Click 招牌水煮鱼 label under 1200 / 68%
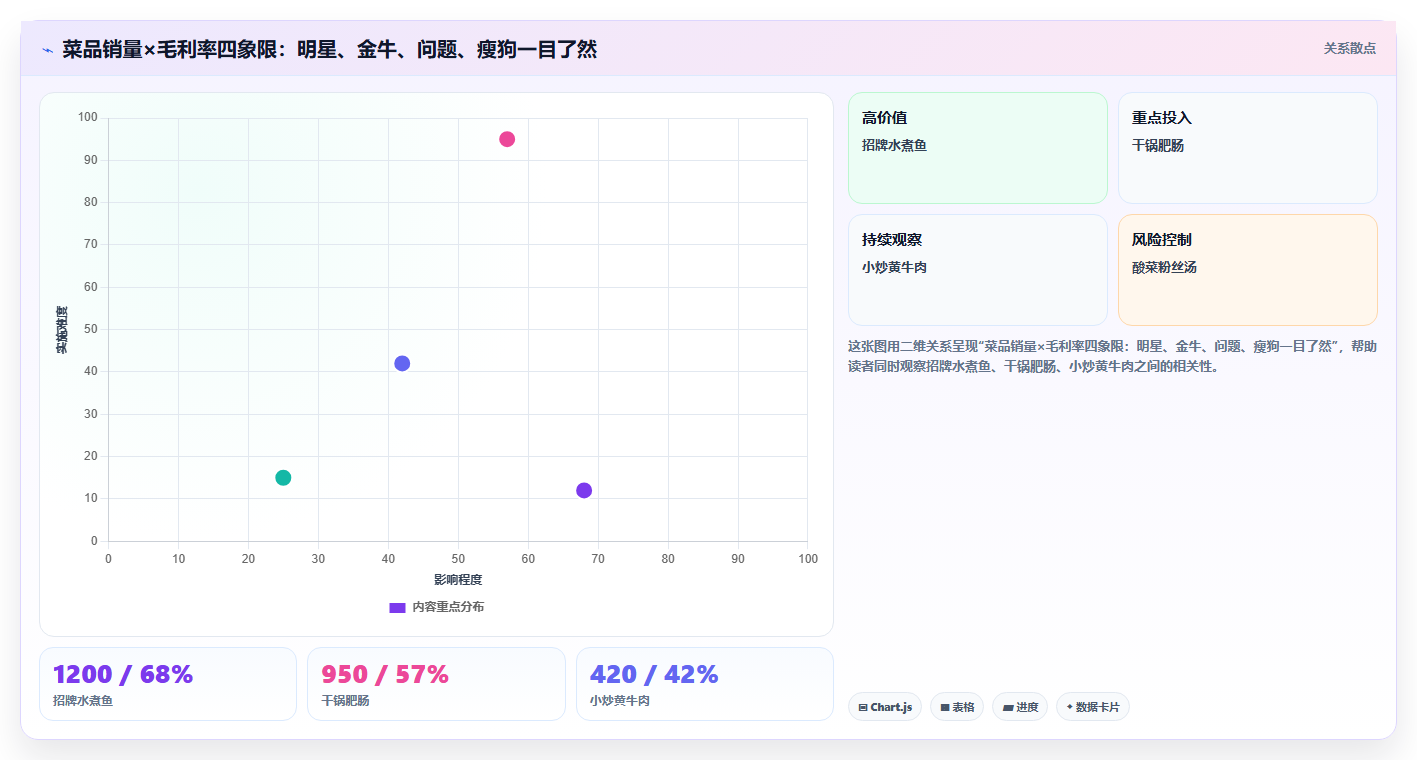 [x=83, y=701]
